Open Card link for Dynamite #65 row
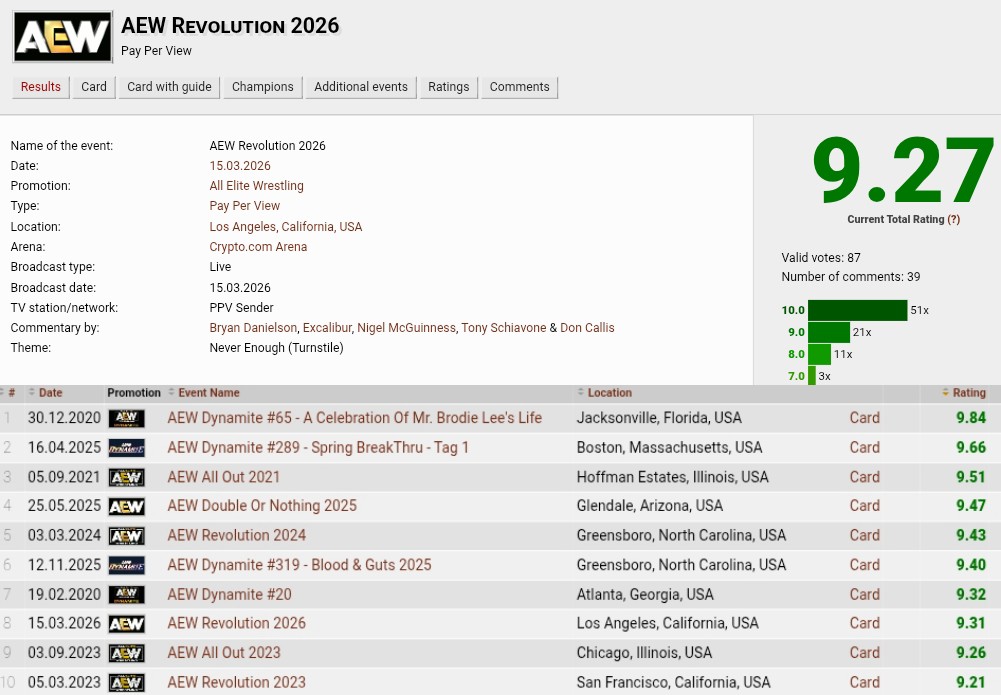1001x695 pixels. click(x=864, y=418)
